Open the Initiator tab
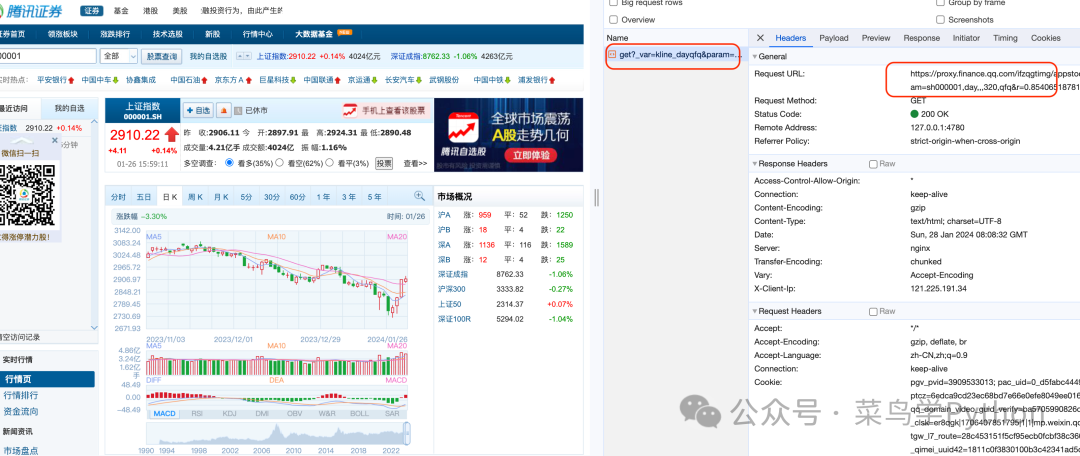 click(x=966, y=38)
